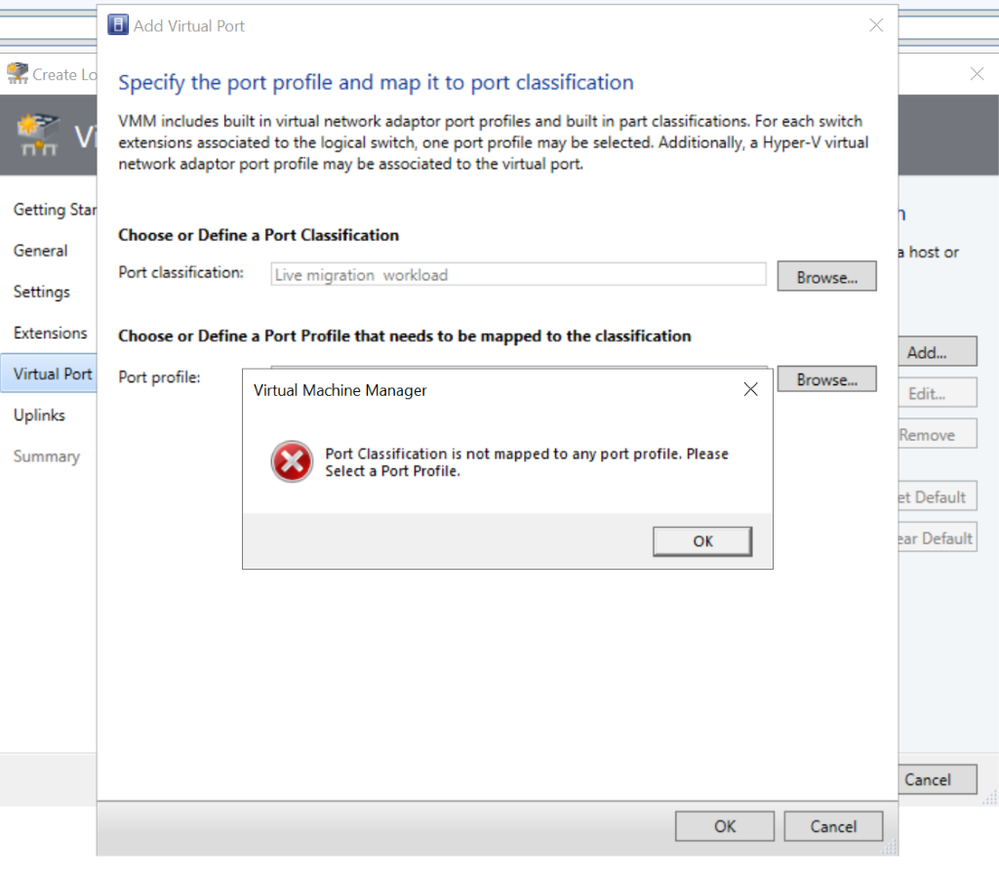Cancel the Add Virtual Port dialog
The width and height of the screenshot is (999, 873).
tap(833, 826)
